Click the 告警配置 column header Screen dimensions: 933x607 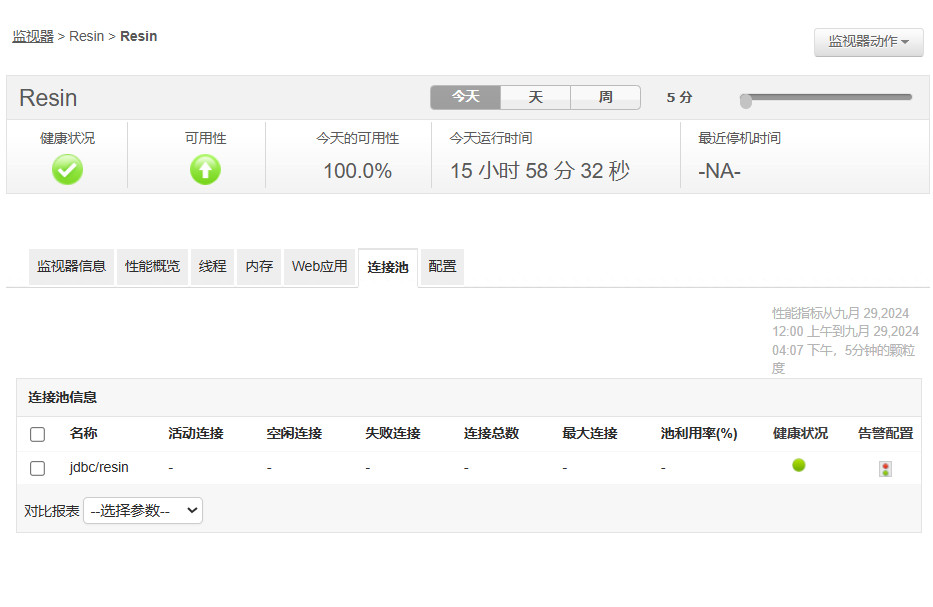tap(885, 433)
